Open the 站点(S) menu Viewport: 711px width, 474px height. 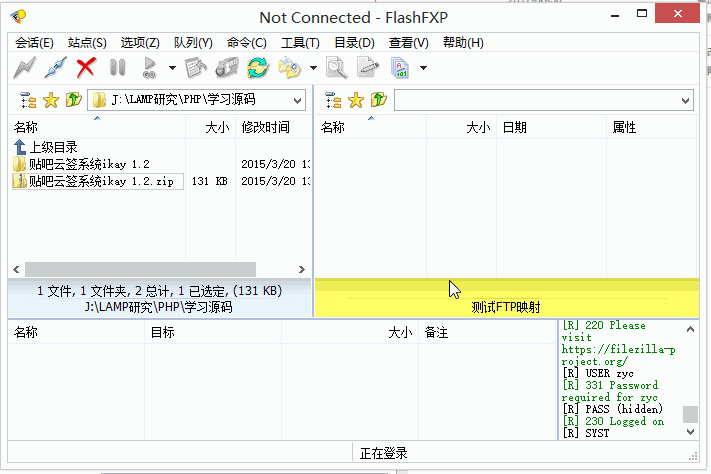pyautogui.click(x=87, y=43)
